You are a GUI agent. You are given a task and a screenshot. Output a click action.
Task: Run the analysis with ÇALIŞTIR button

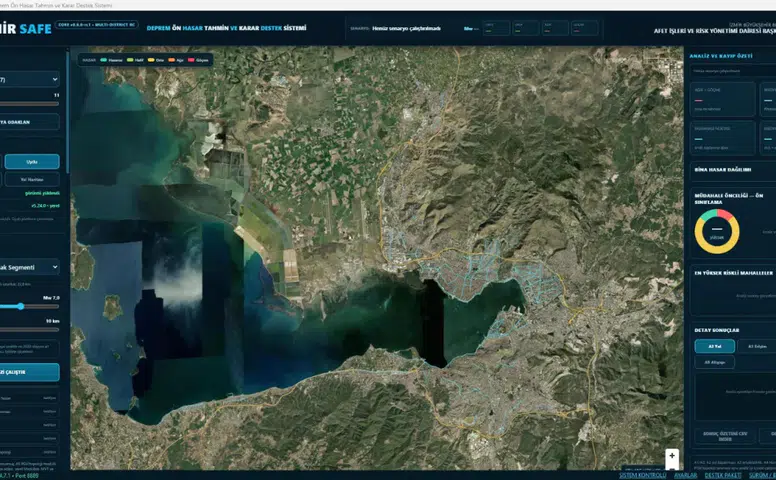point(29,372)
